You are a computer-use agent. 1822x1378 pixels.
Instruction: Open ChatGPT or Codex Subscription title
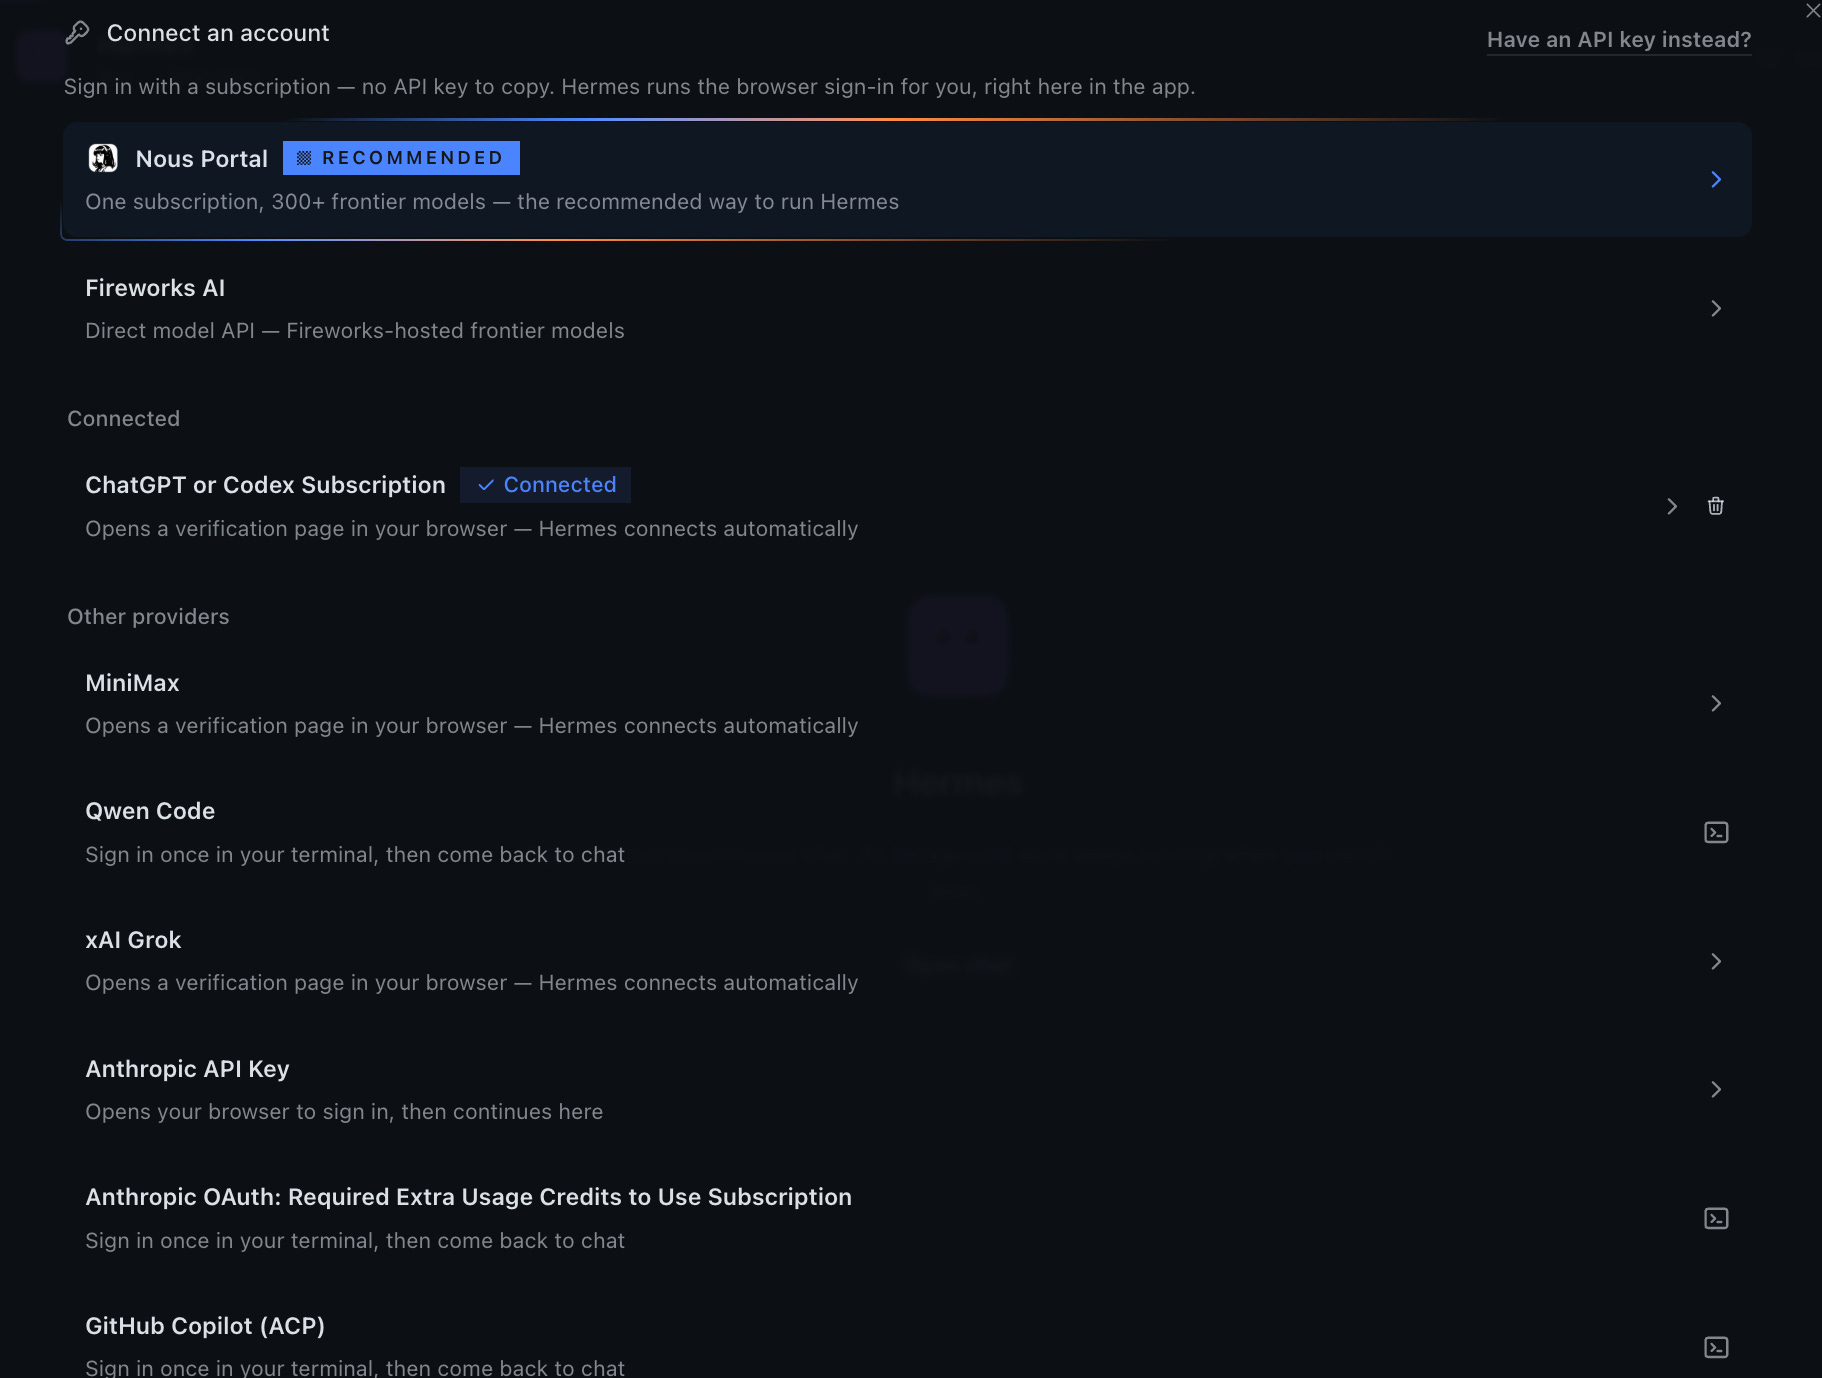[x=266, y=485]
